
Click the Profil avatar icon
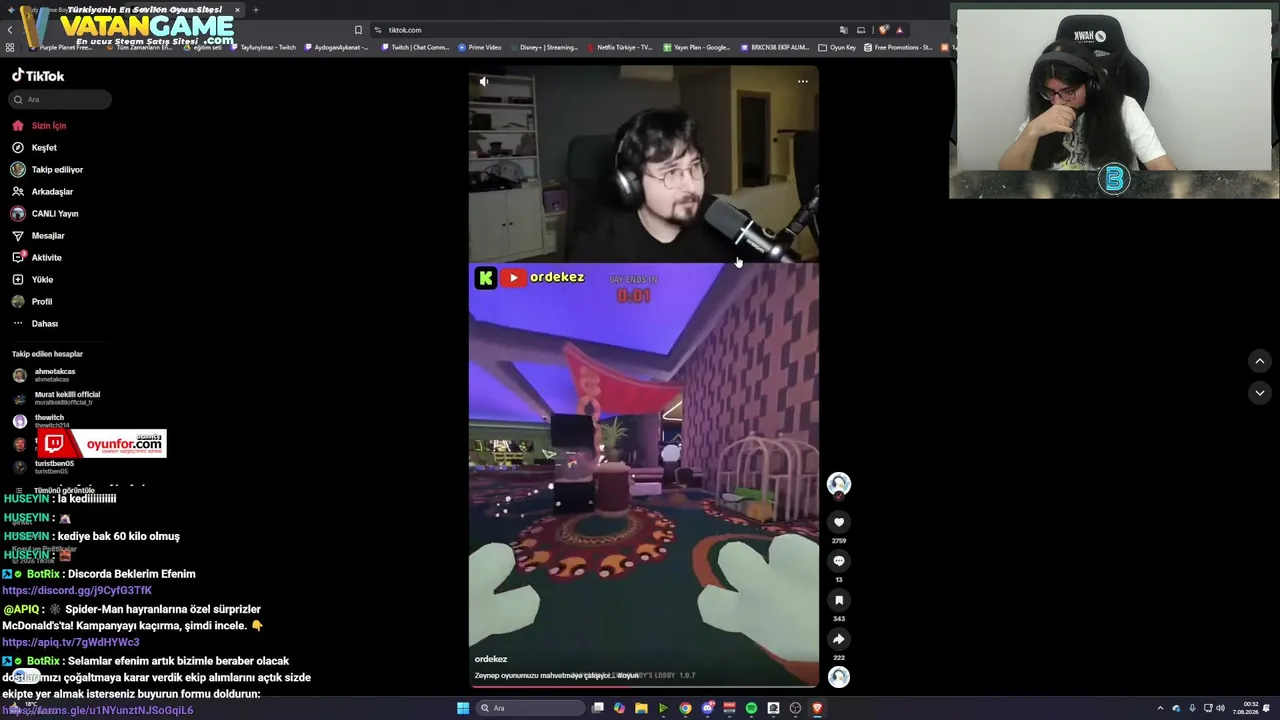point(18,302)
